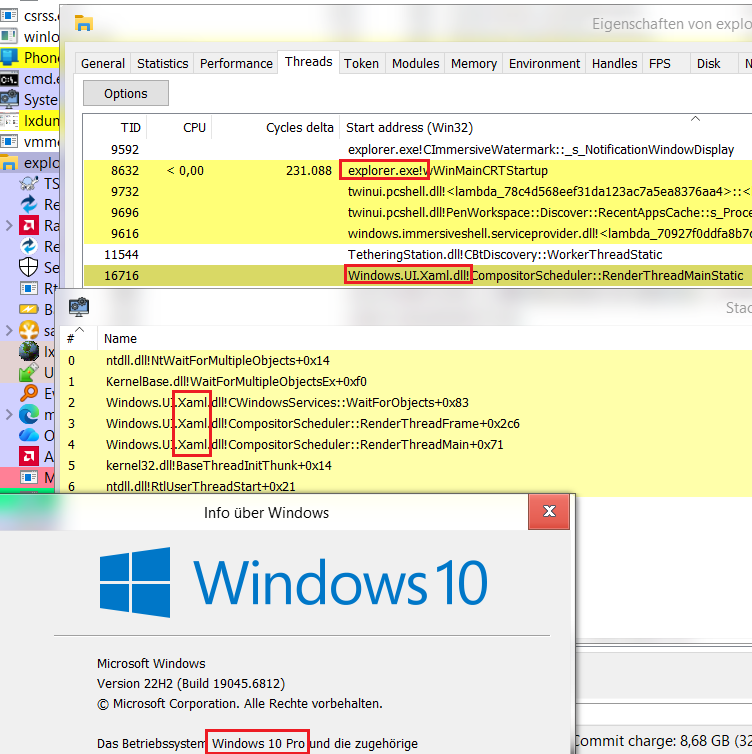Click the monitor icon in Stack window title
752x754 pixels.
(79, 307)
